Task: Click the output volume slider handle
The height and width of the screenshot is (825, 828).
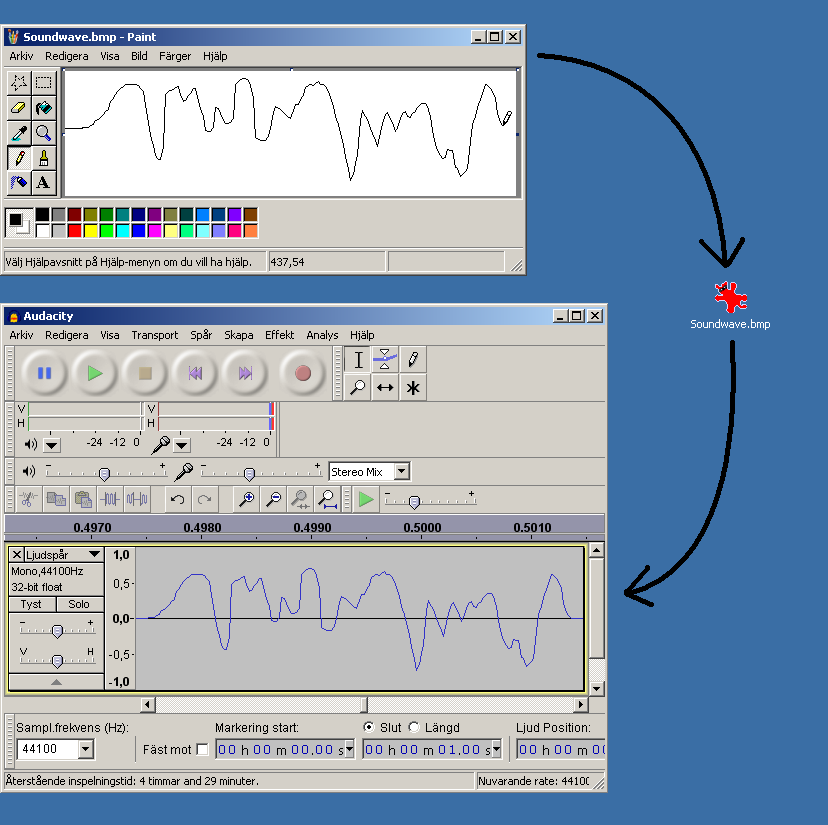Action: click(x=105, y=474)
